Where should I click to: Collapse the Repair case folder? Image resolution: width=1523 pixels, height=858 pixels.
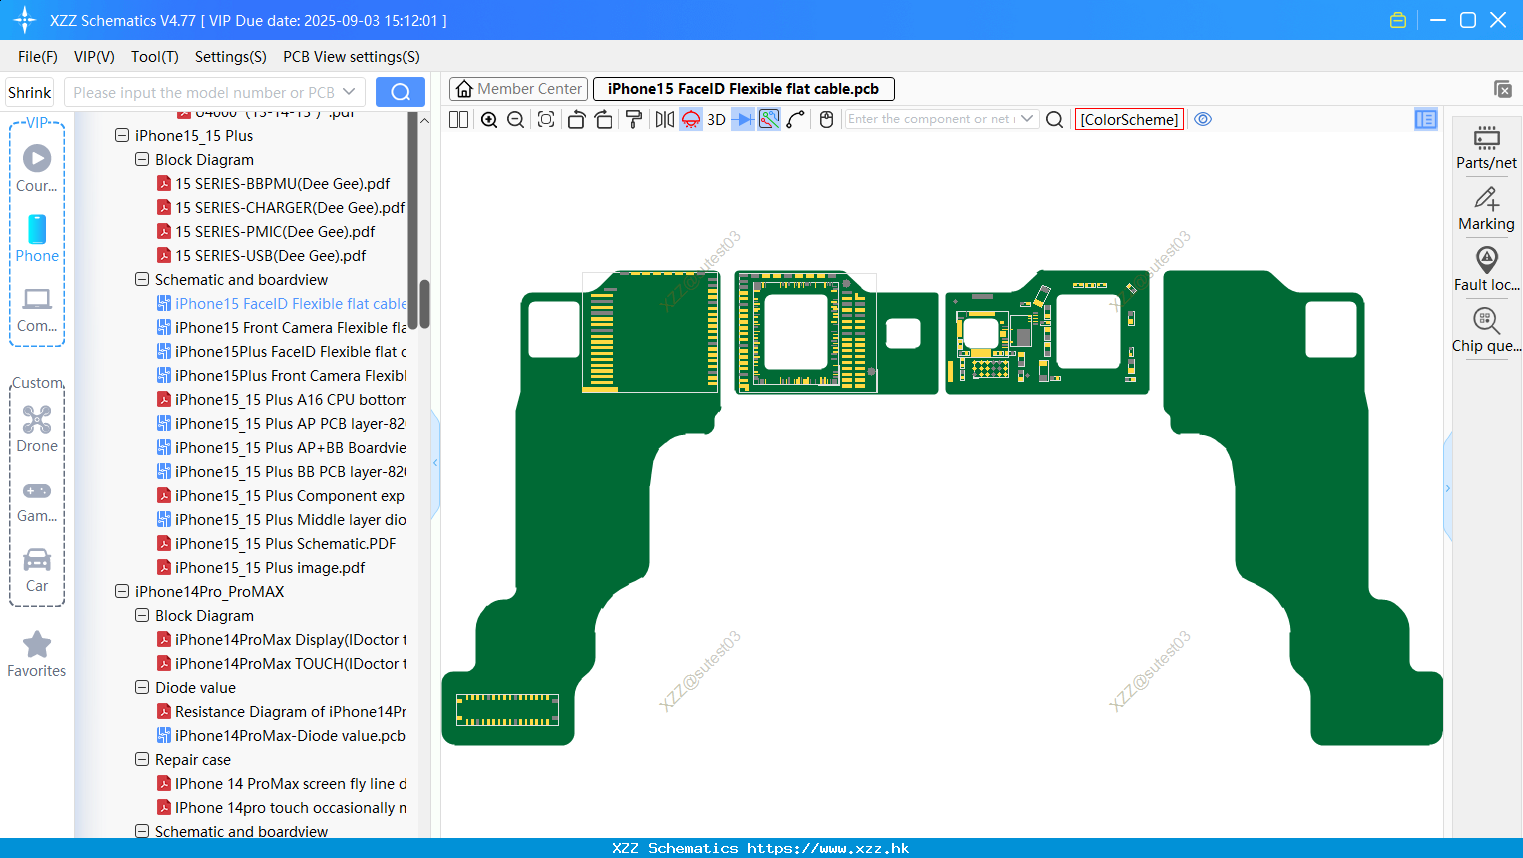pos(142,759)
